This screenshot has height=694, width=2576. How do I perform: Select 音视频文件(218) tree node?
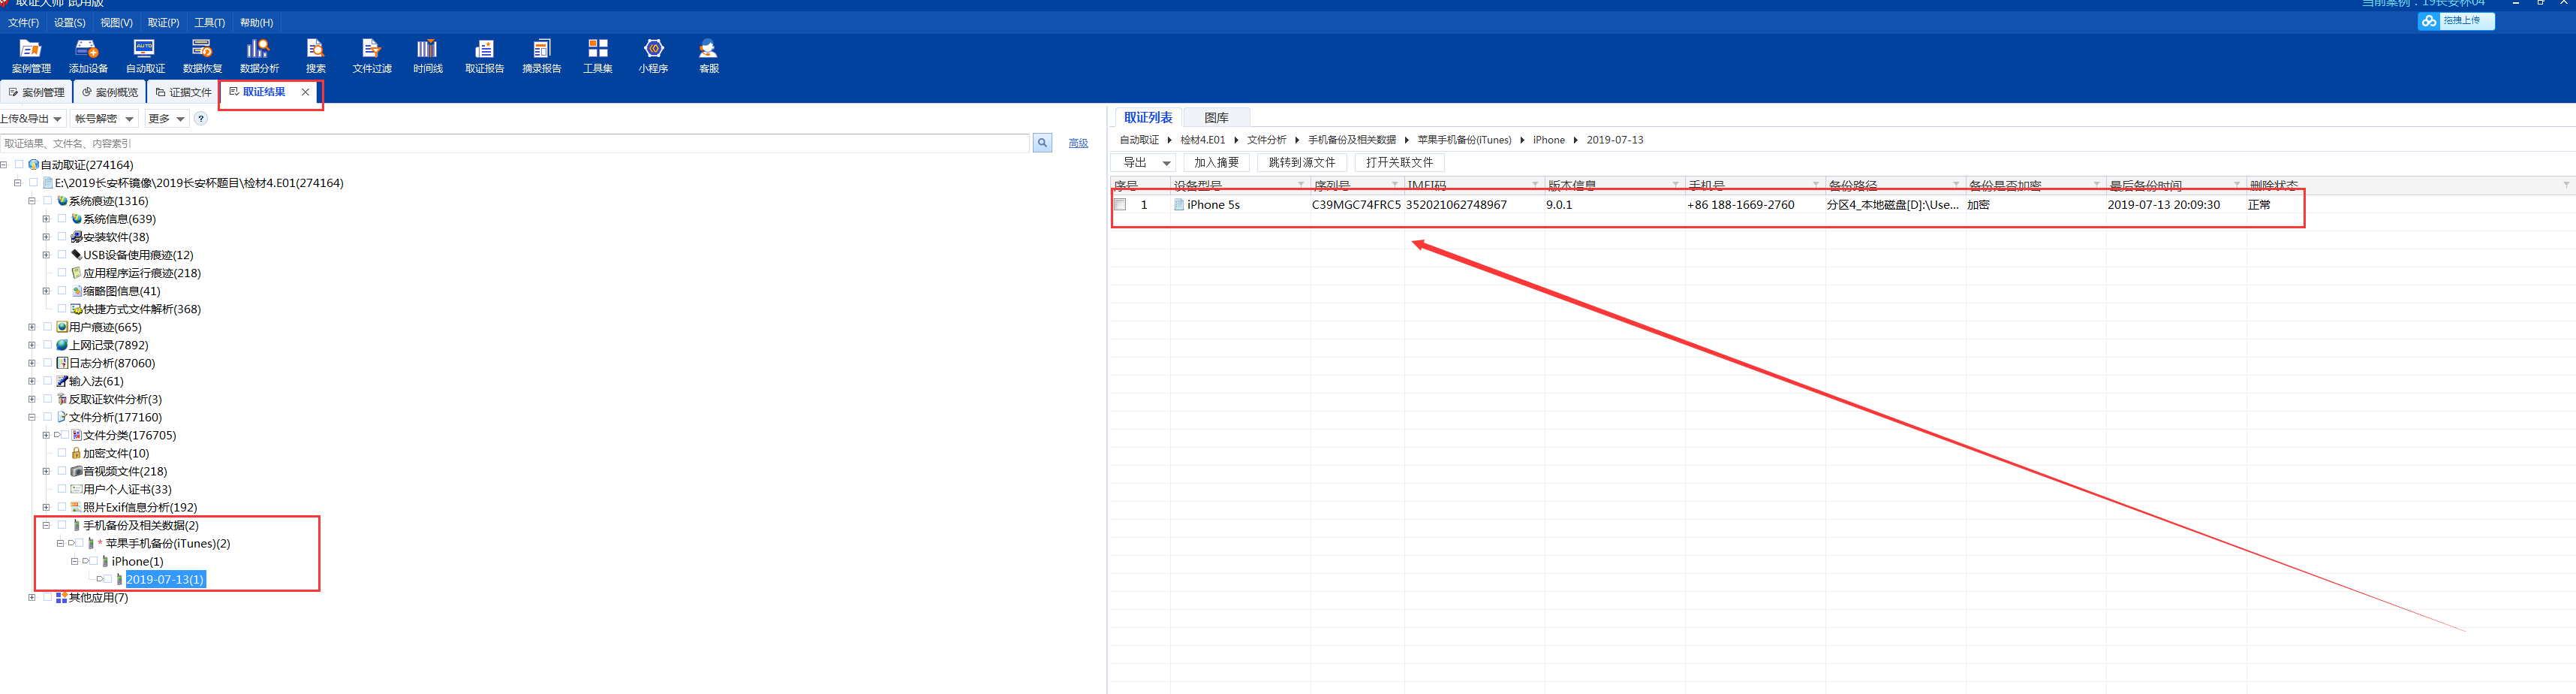125,471
